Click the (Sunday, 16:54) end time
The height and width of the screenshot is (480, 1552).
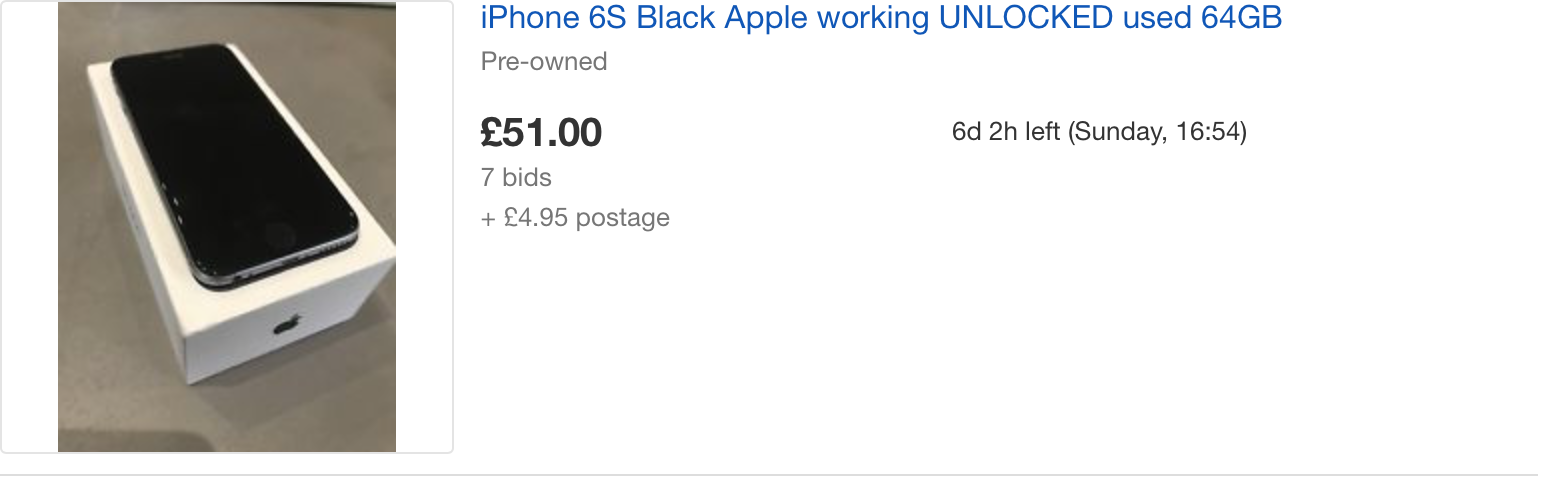click(1158, 132)
